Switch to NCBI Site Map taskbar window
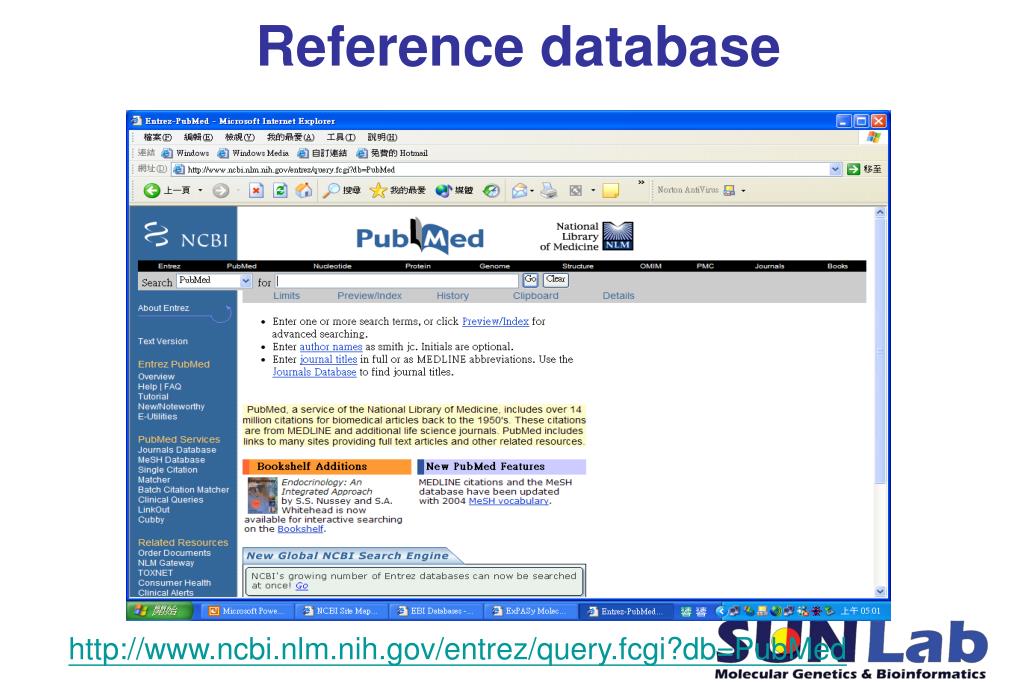The height and width of the screenshot is (682, 1023). (x=340, y=611)
